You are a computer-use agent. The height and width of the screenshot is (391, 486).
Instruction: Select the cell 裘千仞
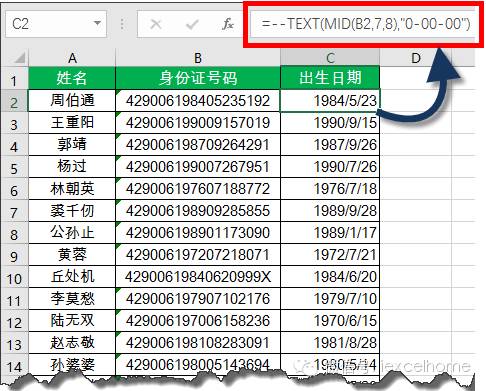click(x=72, y=211)
